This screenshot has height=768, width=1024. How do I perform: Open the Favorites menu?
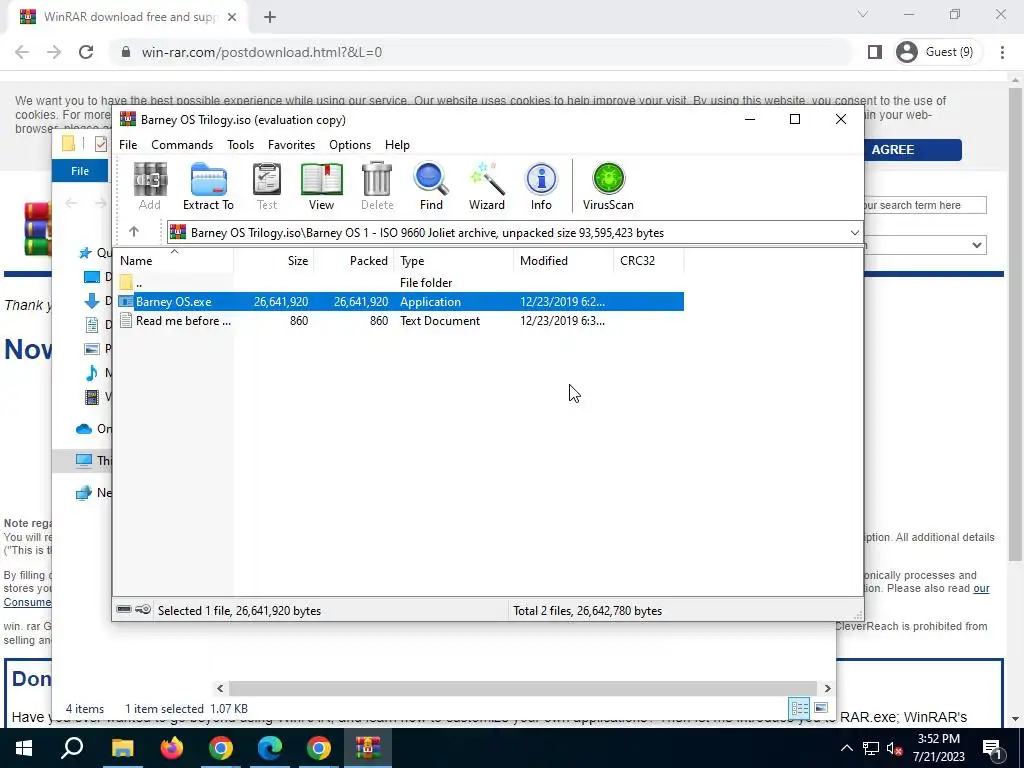[x=291, y=144]
